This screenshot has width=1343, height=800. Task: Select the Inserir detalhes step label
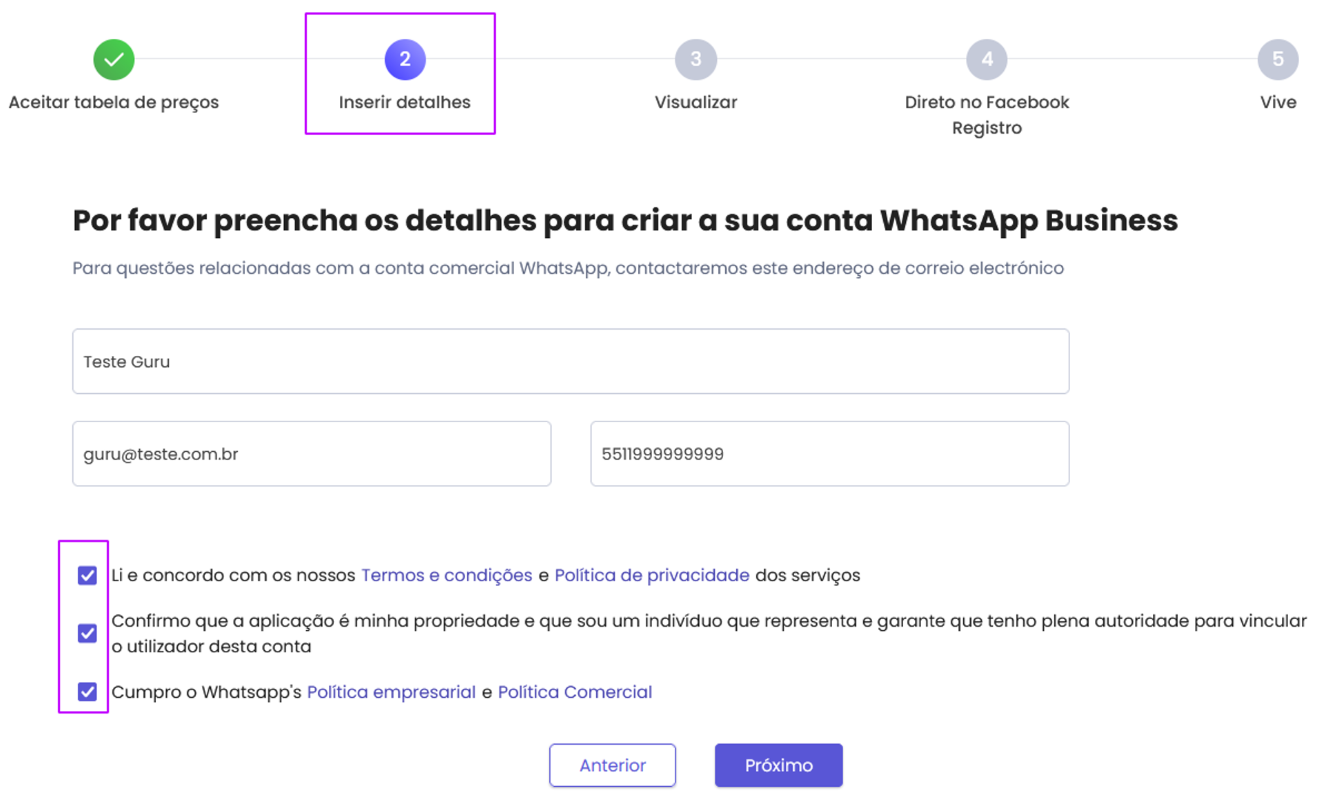405,102
